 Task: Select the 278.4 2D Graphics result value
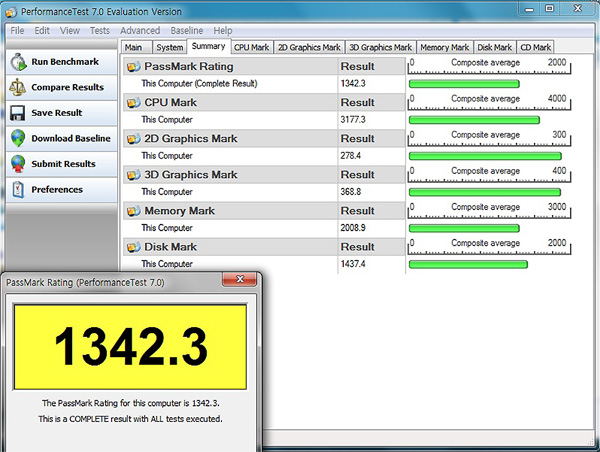(351, 156)
